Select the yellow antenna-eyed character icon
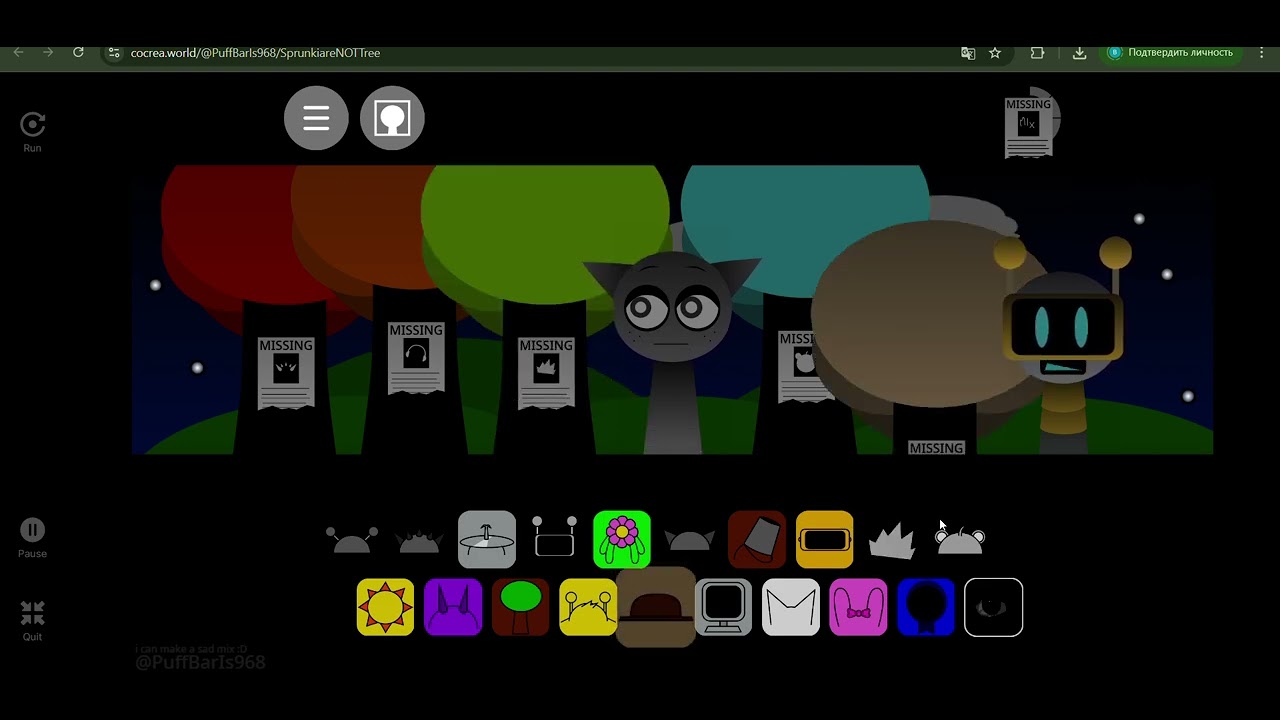Image resolution: width=1280 pixels, height=720 pixels. click(588, 607)
